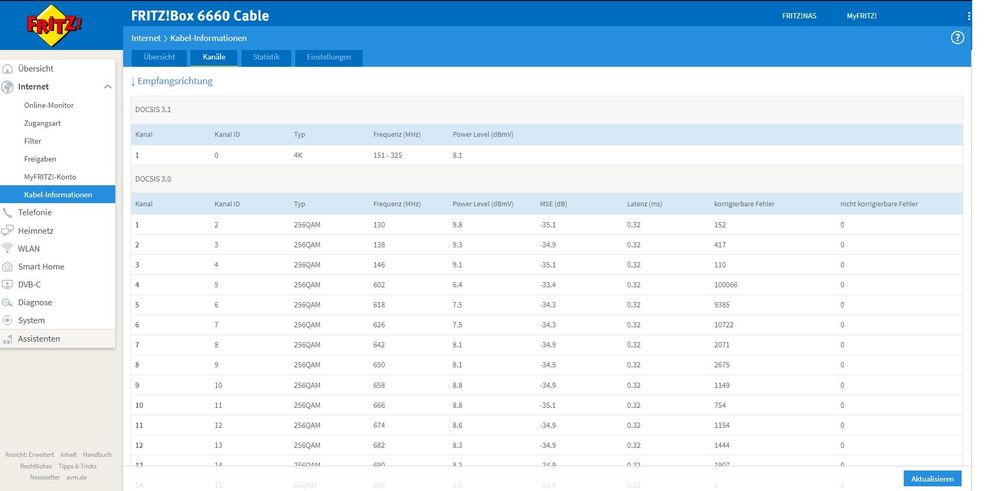999x491 pixels.
Task: Open MyFRITZ! link in the header
Action: (861, 16)
